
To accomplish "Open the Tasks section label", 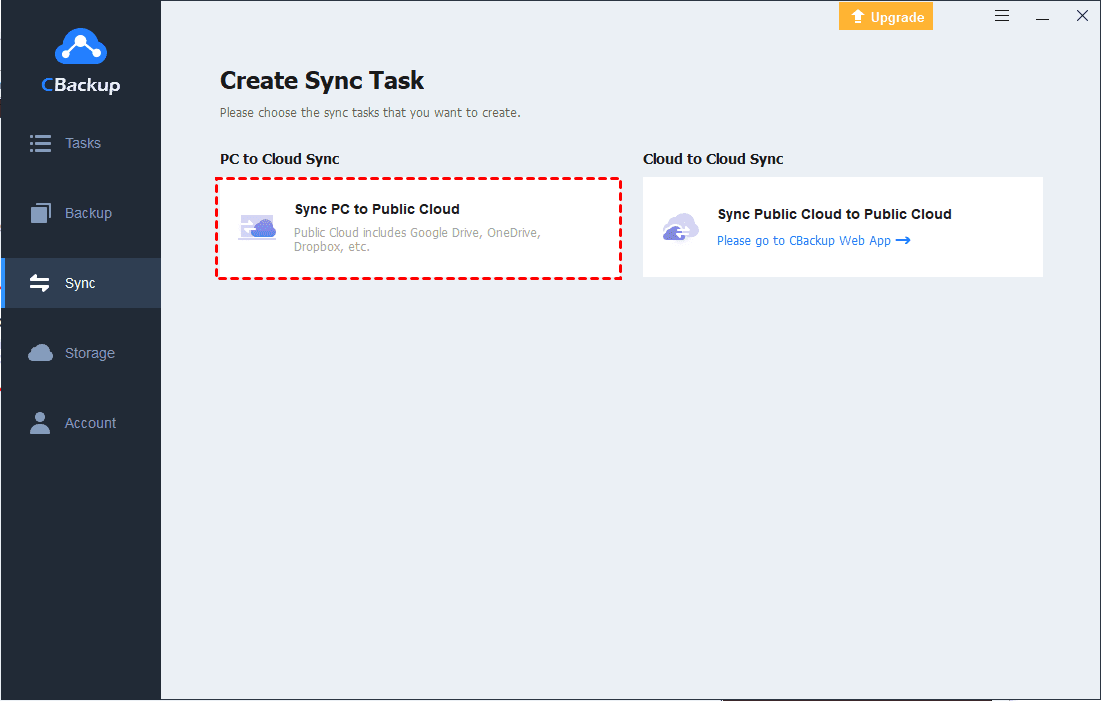I will click(x=83, y=143).
